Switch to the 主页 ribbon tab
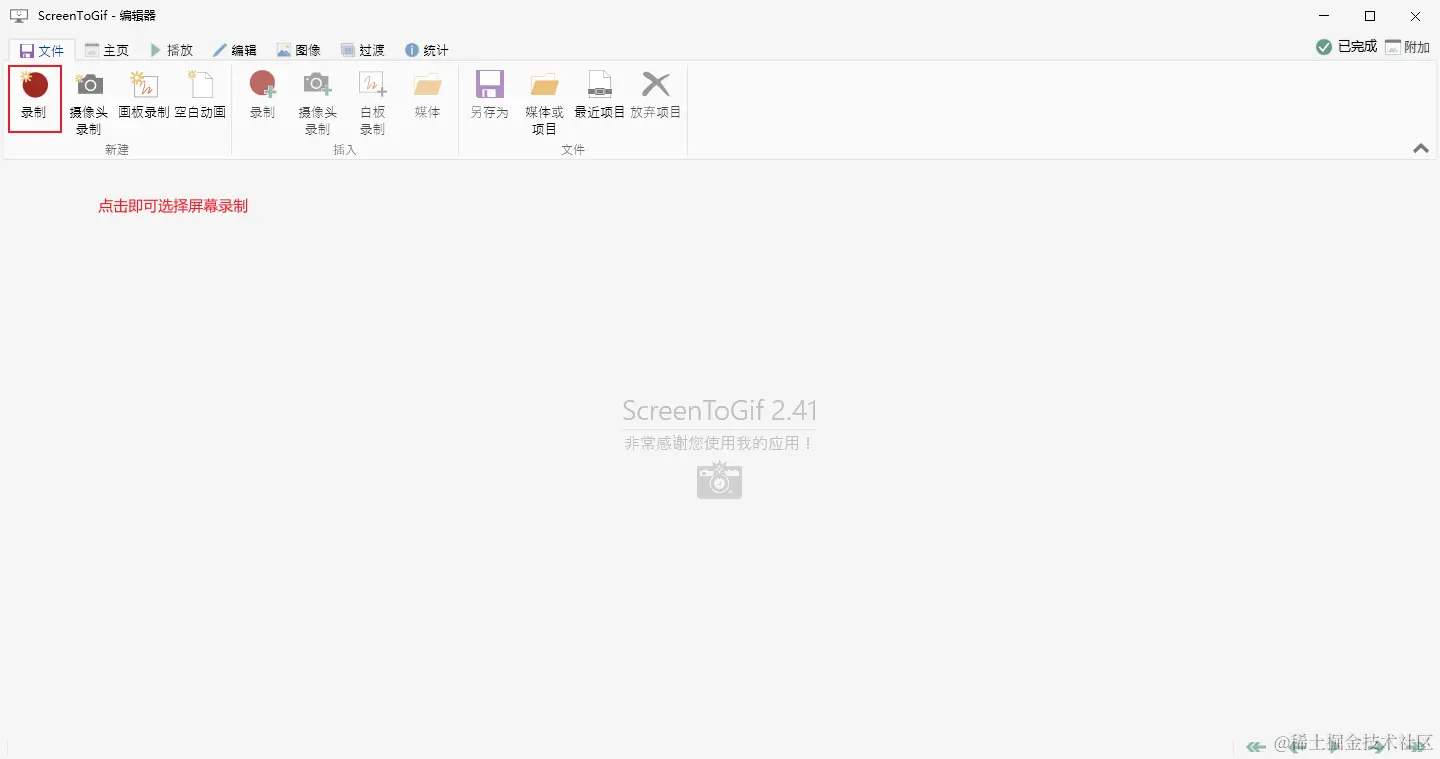 107,50
